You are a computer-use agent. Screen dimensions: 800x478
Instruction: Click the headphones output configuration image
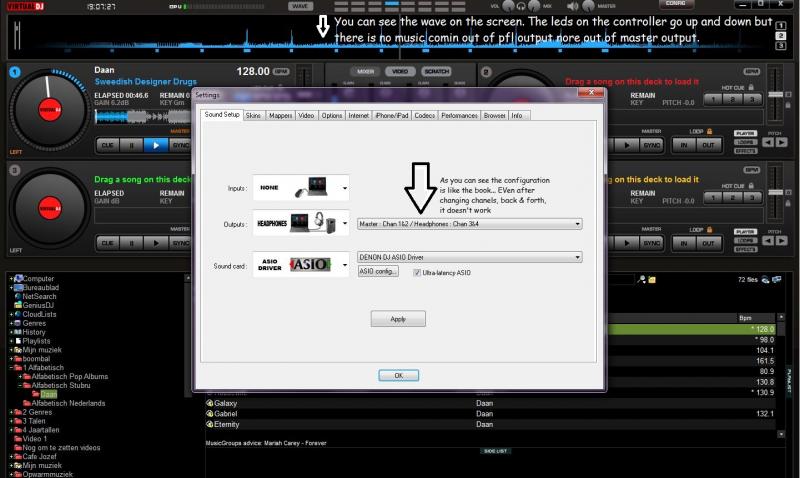[313, 223]
